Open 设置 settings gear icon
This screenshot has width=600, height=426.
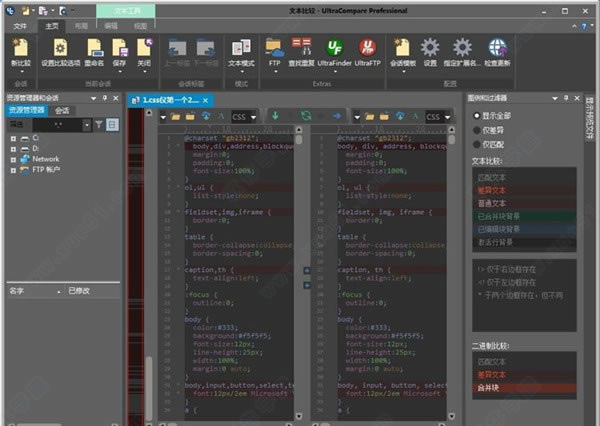[430, 47]
